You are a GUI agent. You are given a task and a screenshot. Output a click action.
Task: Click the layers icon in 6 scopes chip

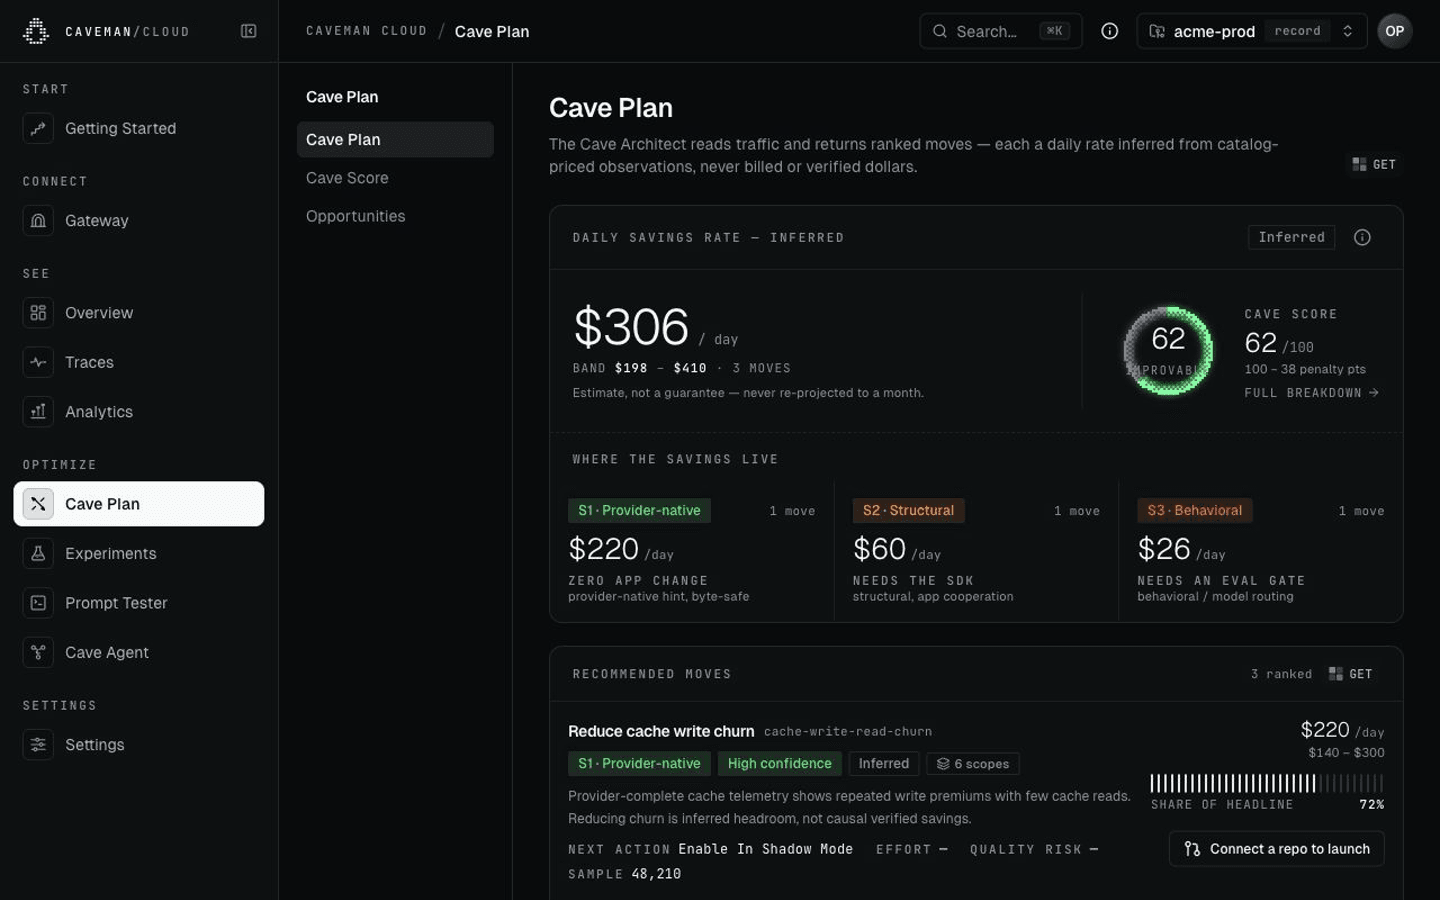[x=942, y=764]
